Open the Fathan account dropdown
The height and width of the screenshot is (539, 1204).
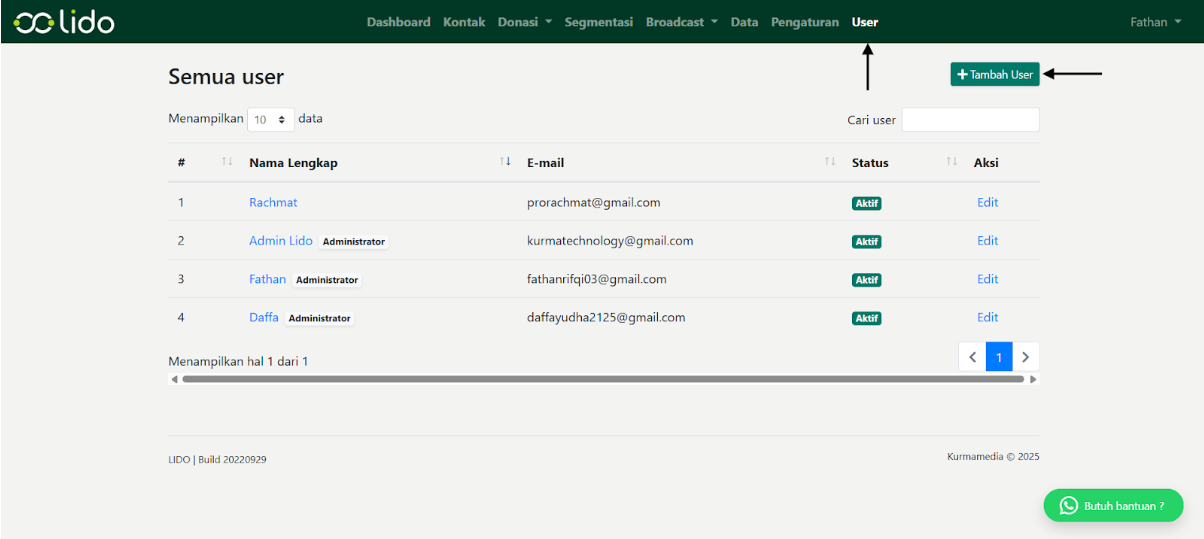(1155, 22)
